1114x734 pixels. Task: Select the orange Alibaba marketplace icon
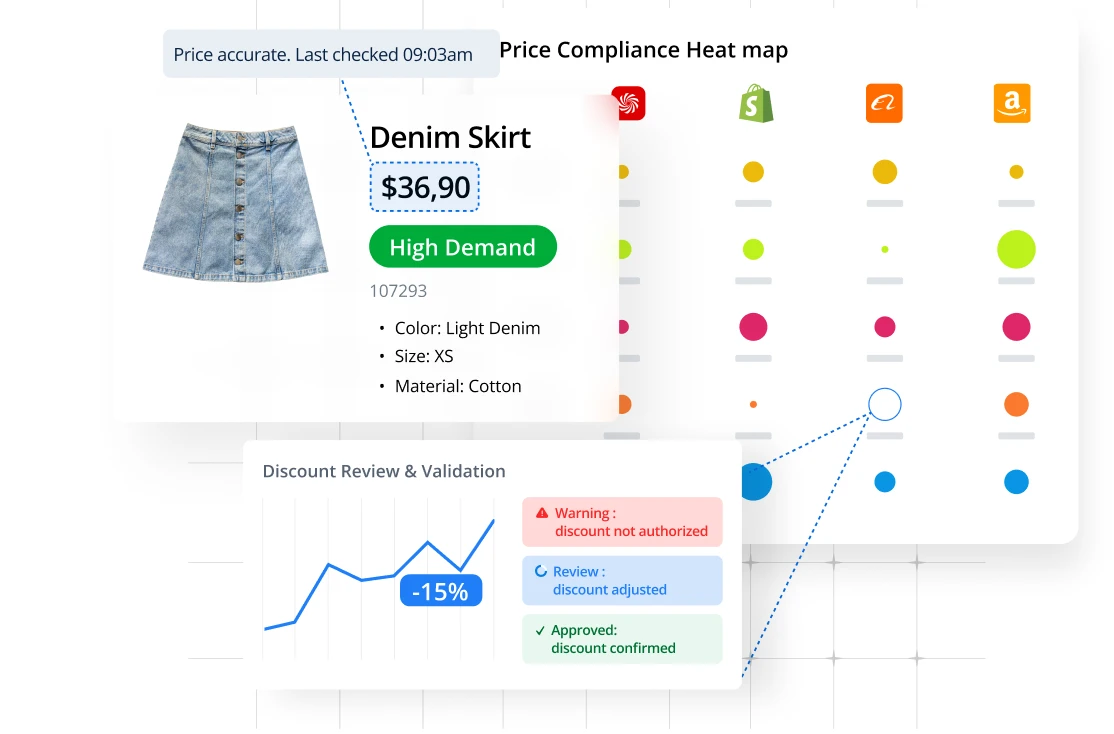click(884, 103)
